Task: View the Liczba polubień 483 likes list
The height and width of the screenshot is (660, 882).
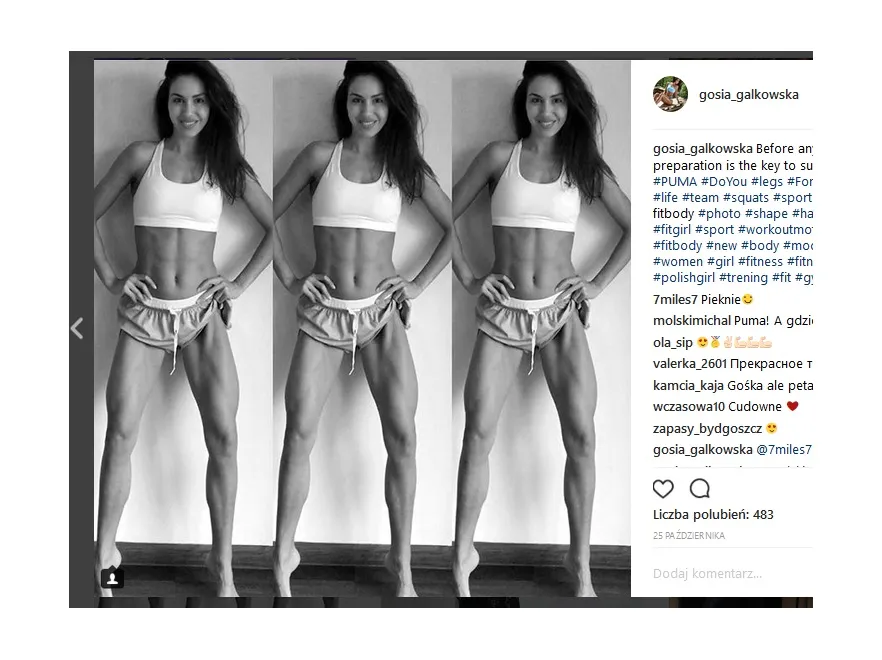Action: [x=713, y=515]
